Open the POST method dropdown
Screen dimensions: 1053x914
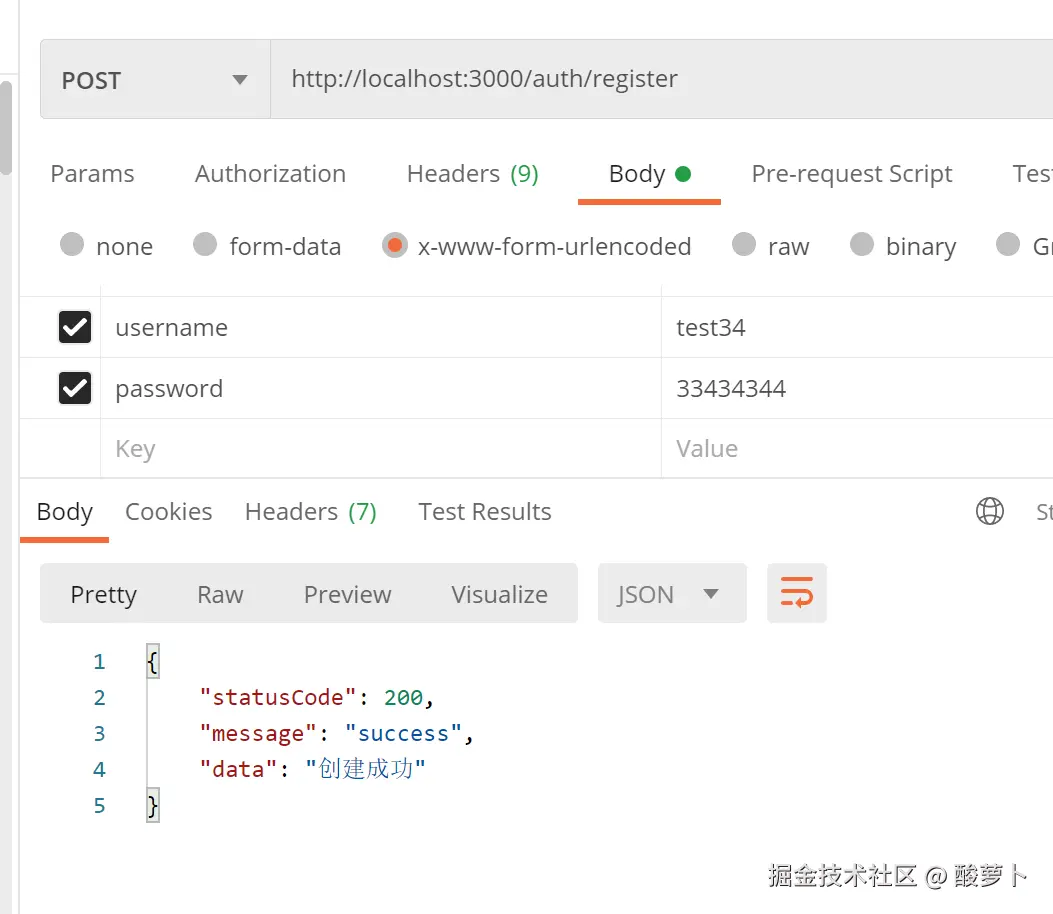(155, 80)
